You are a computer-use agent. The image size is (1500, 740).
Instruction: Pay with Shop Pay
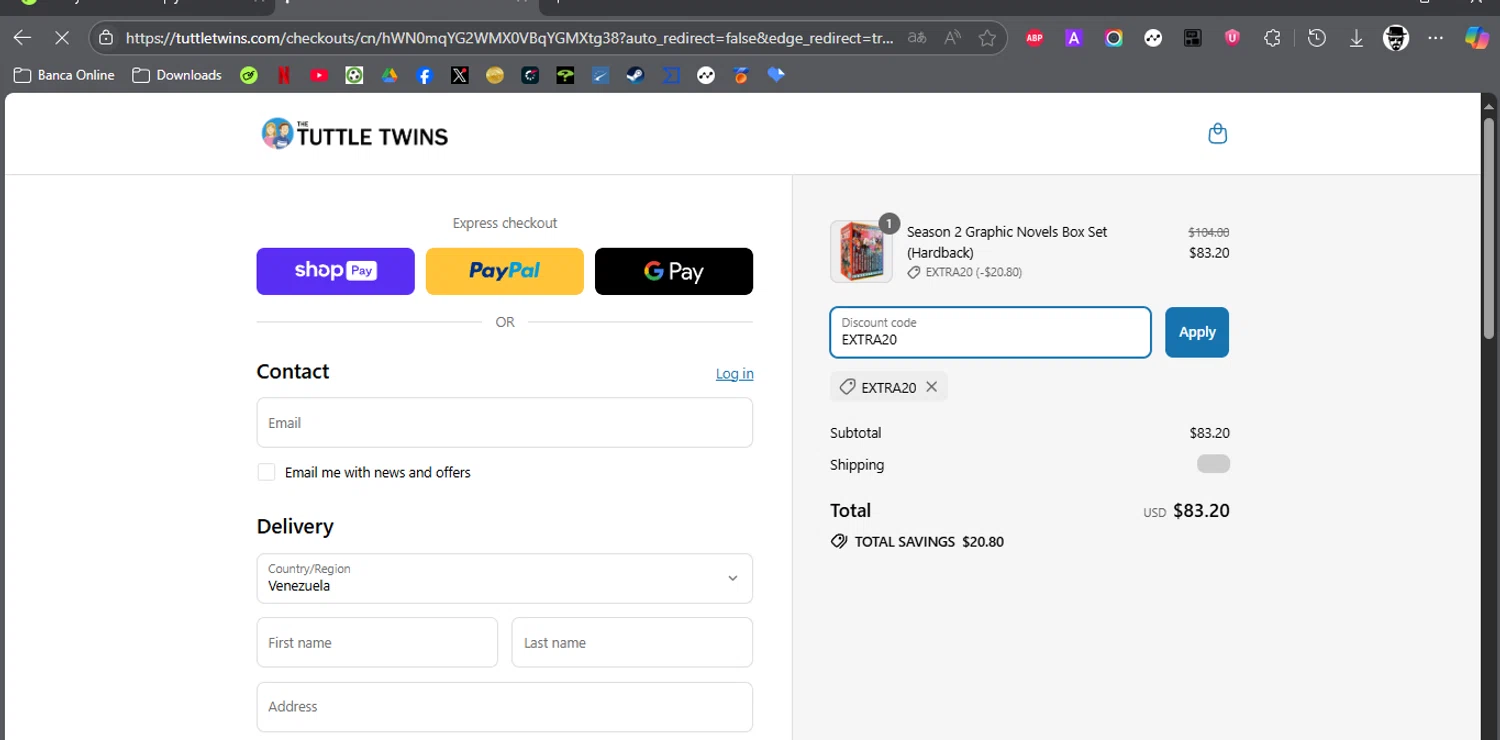click(335, 271)
